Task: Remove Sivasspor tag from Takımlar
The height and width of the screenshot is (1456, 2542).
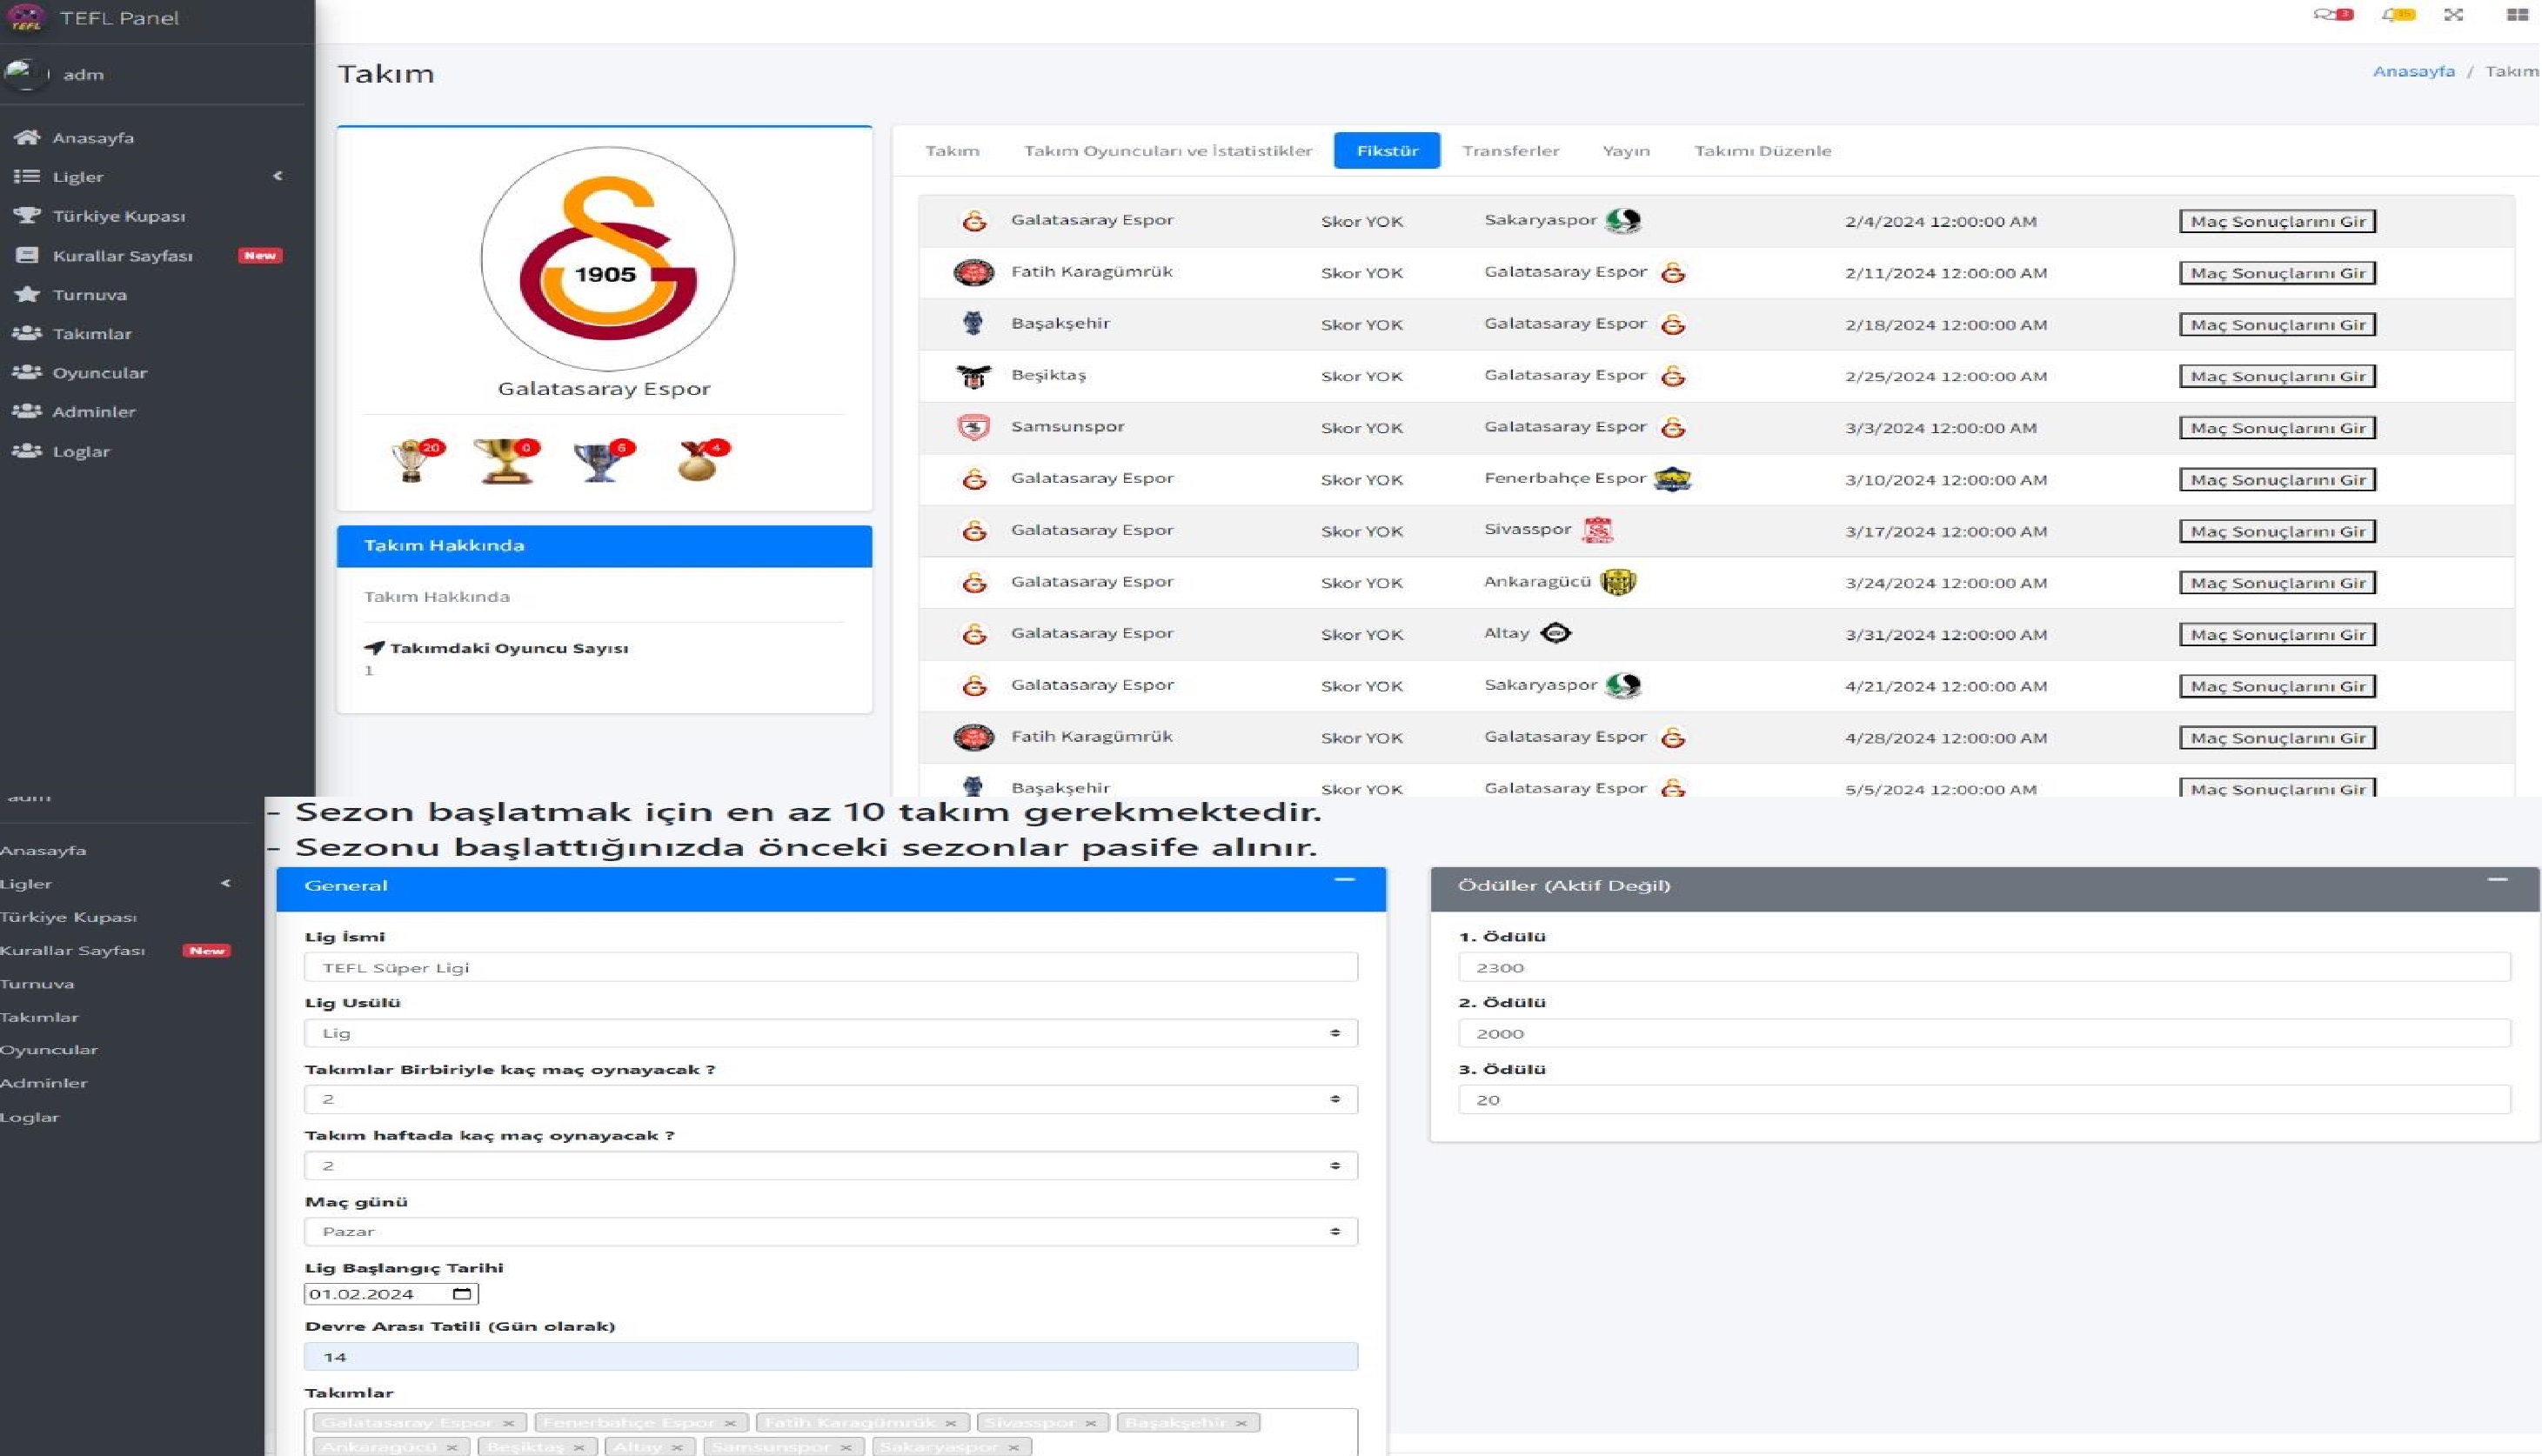Action: (x=1091, y=1422)
